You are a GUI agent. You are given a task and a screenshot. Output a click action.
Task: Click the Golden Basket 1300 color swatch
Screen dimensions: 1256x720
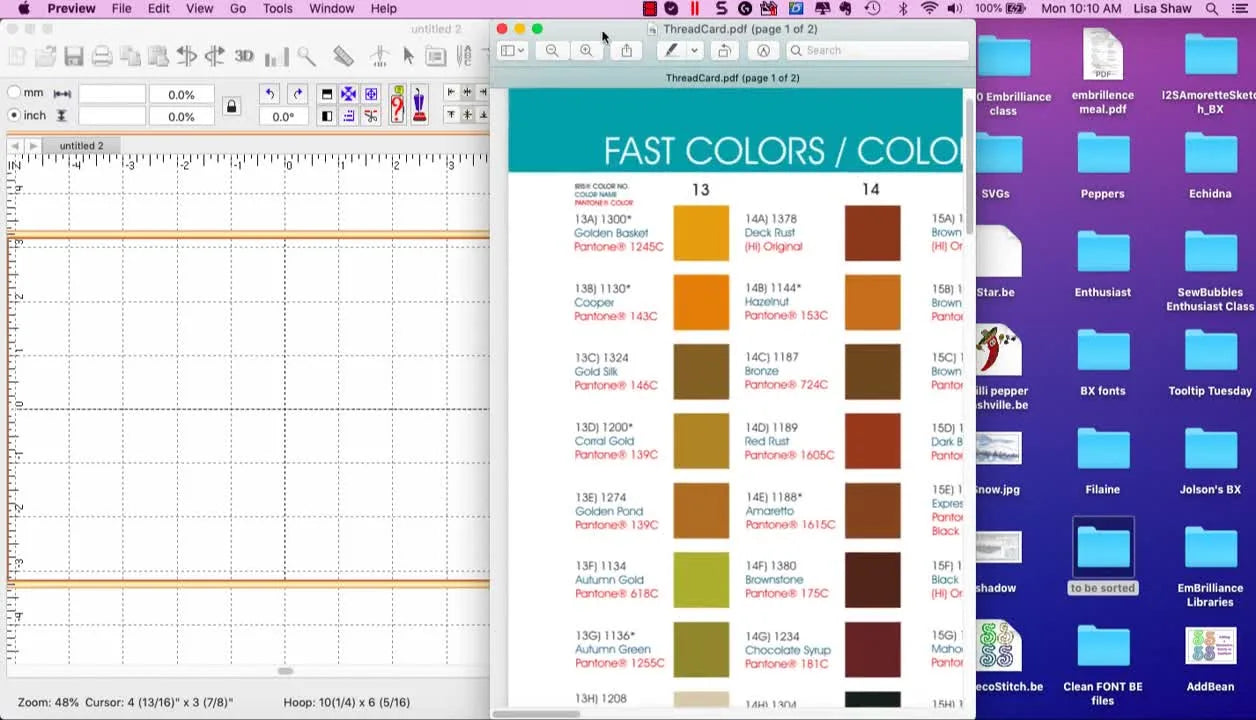[x=701, y=233]
